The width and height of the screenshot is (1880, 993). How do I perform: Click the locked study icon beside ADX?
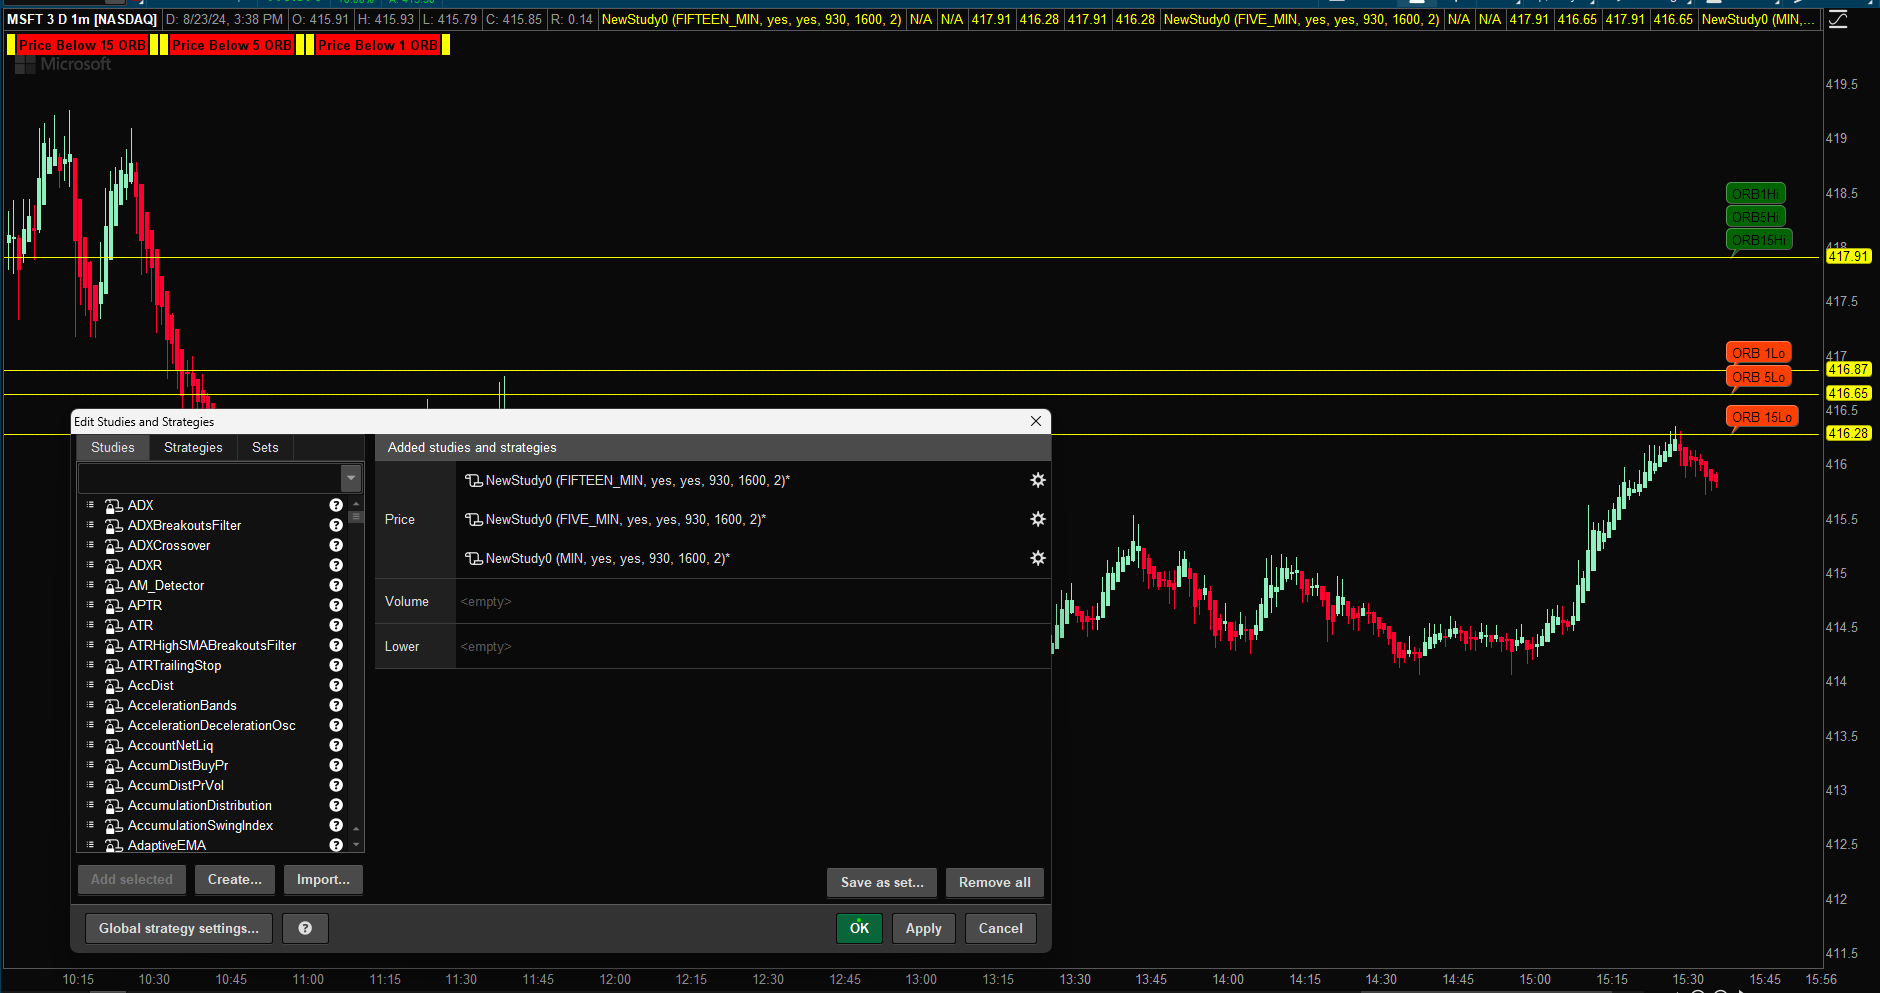coord(114,505)
